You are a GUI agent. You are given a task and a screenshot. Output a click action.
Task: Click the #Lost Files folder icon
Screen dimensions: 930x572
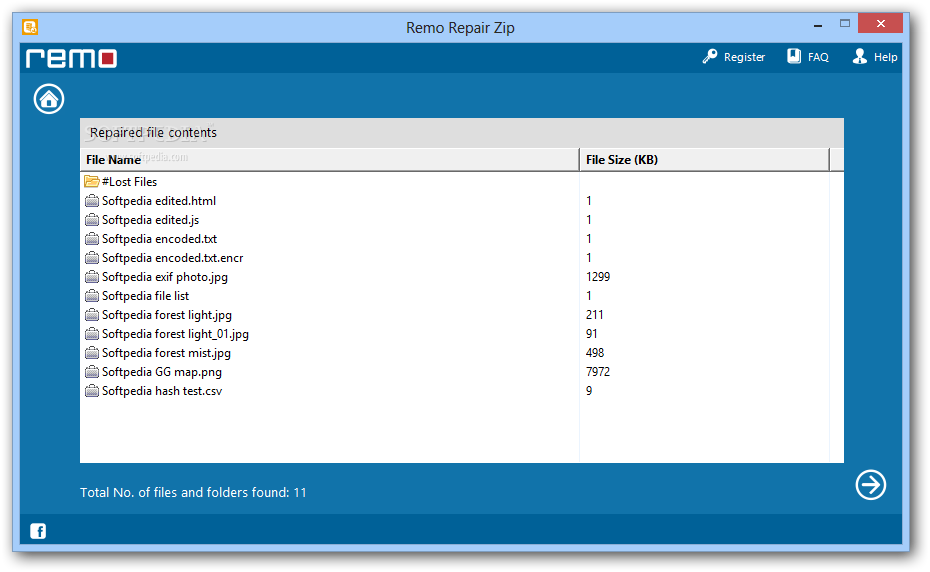coord(91,182)
